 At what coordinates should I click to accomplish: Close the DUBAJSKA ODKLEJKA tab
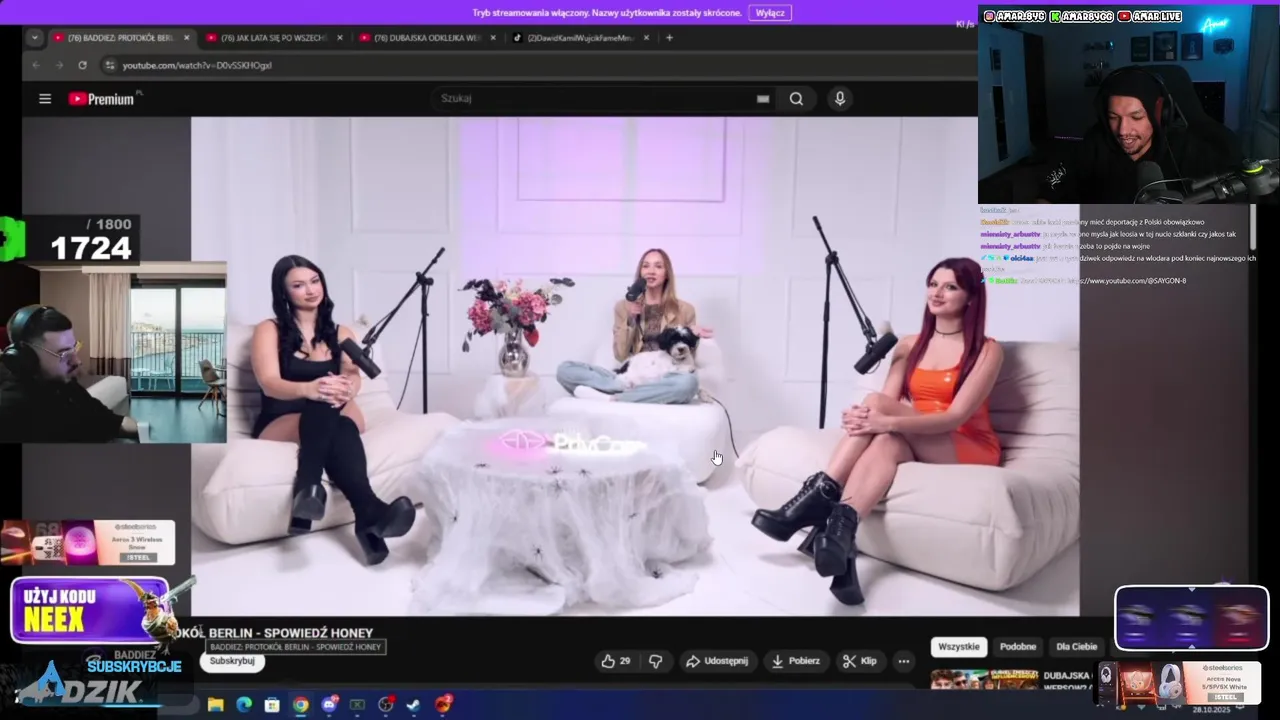point(493,38)
